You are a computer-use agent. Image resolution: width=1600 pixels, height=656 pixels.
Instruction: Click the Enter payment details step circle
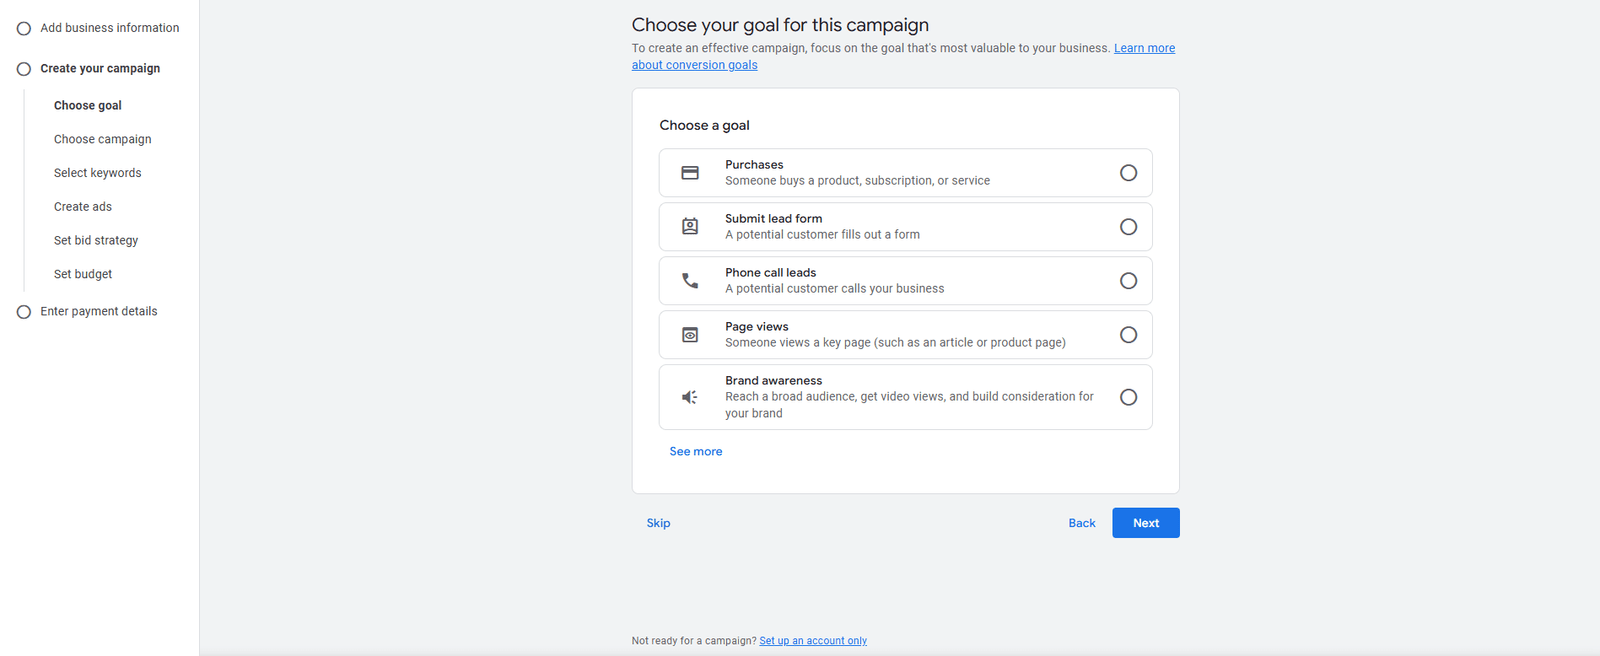(24, 312)
